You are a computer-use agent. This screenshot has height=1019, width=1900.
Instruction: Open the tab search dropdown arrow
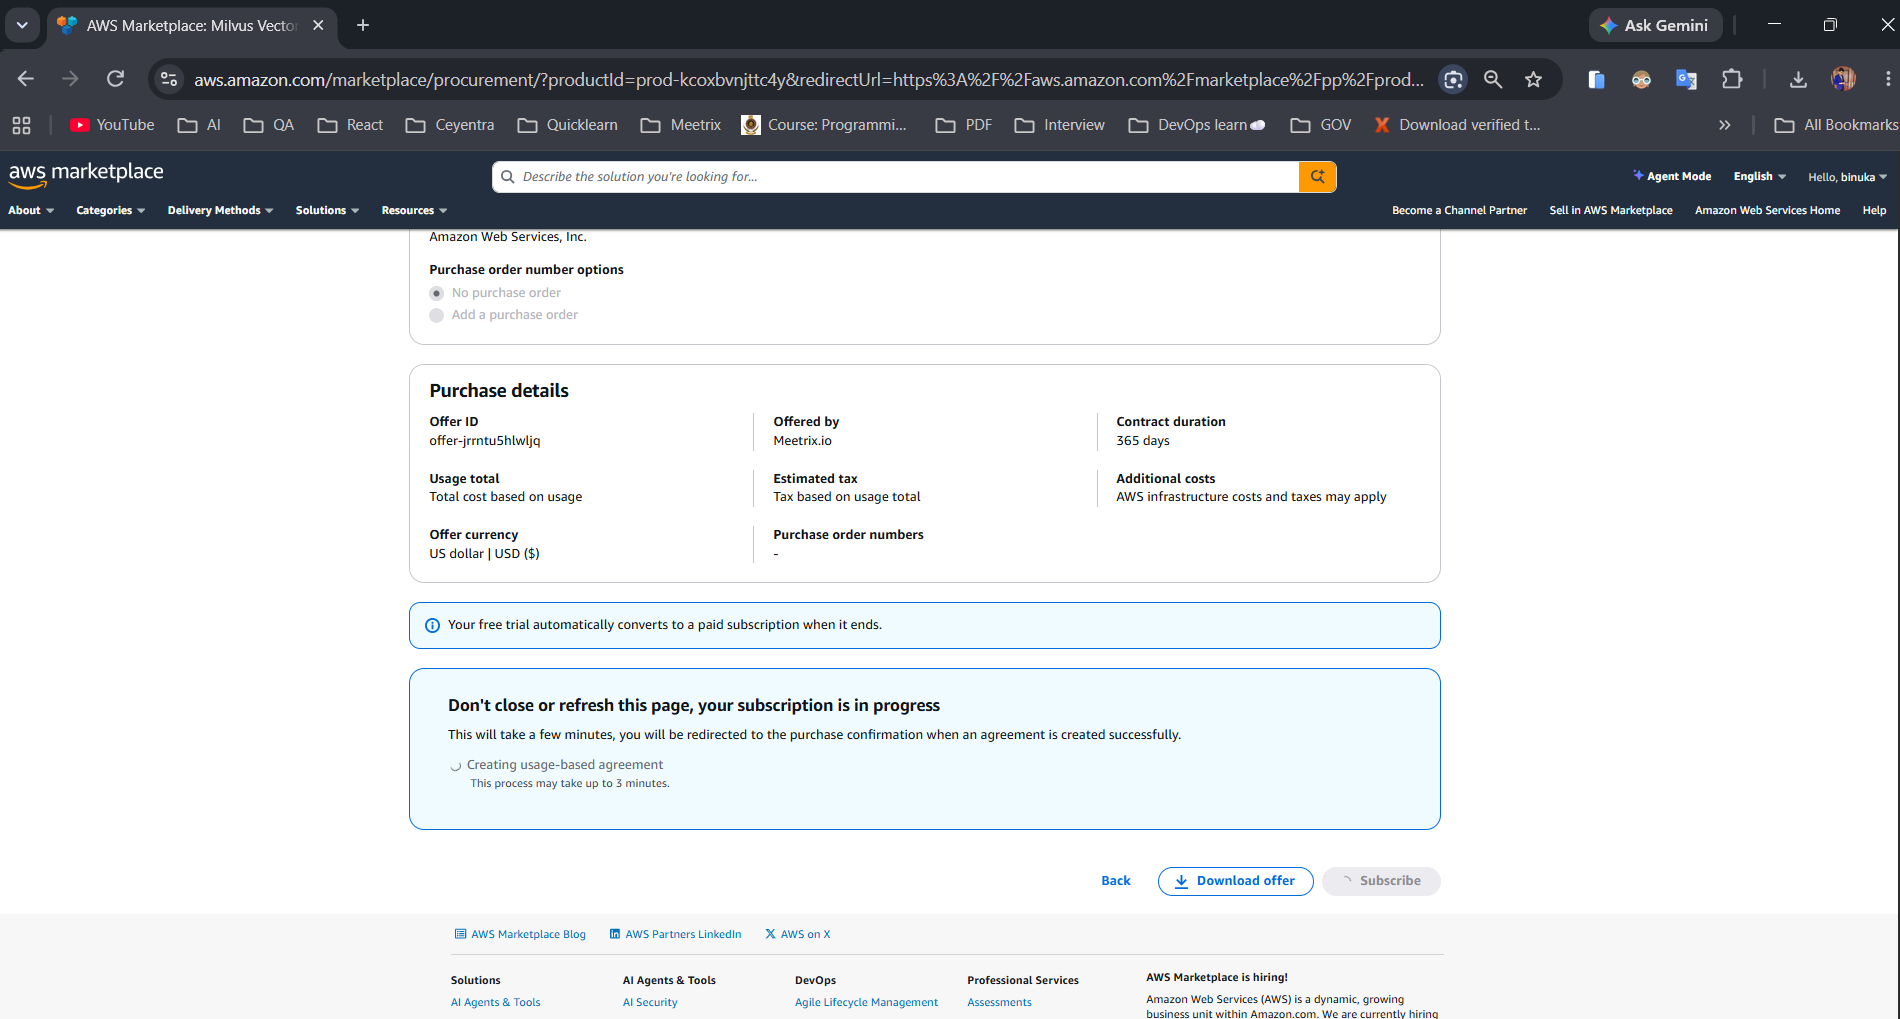click(x=22, y=25)
